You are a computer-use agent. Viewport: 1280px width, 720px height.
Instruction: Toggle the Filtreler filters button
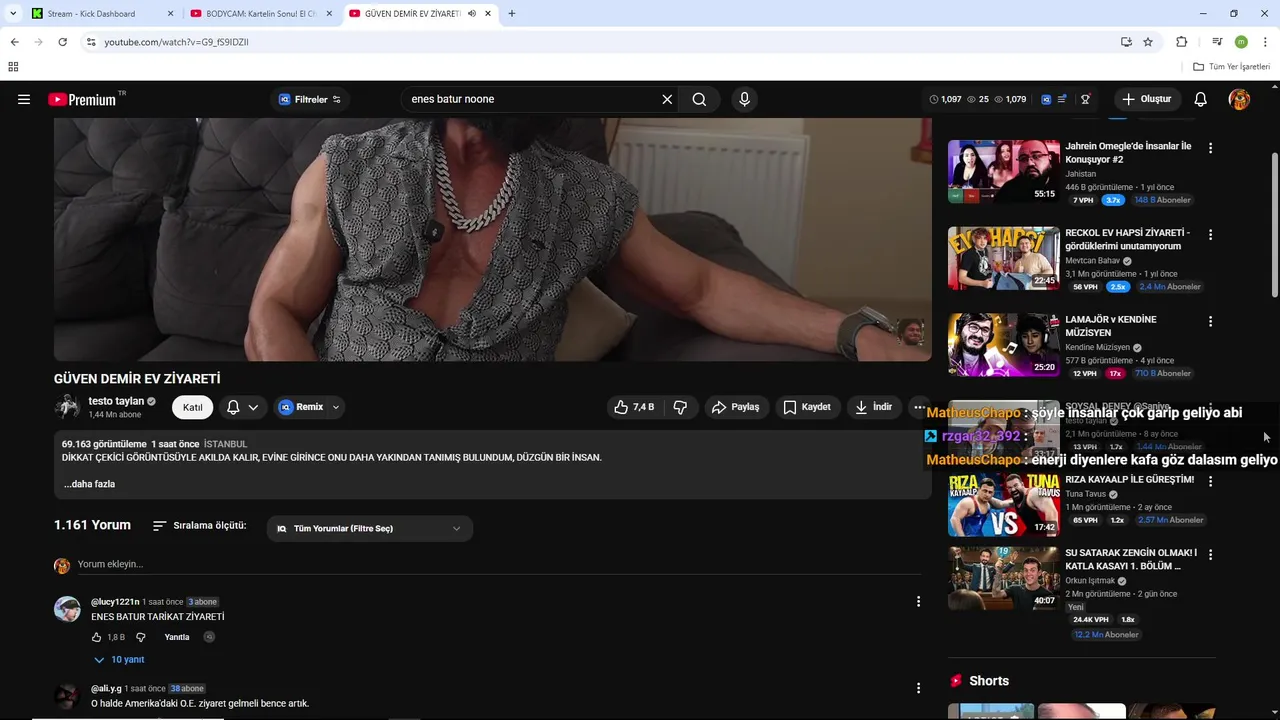coord(310,99)
